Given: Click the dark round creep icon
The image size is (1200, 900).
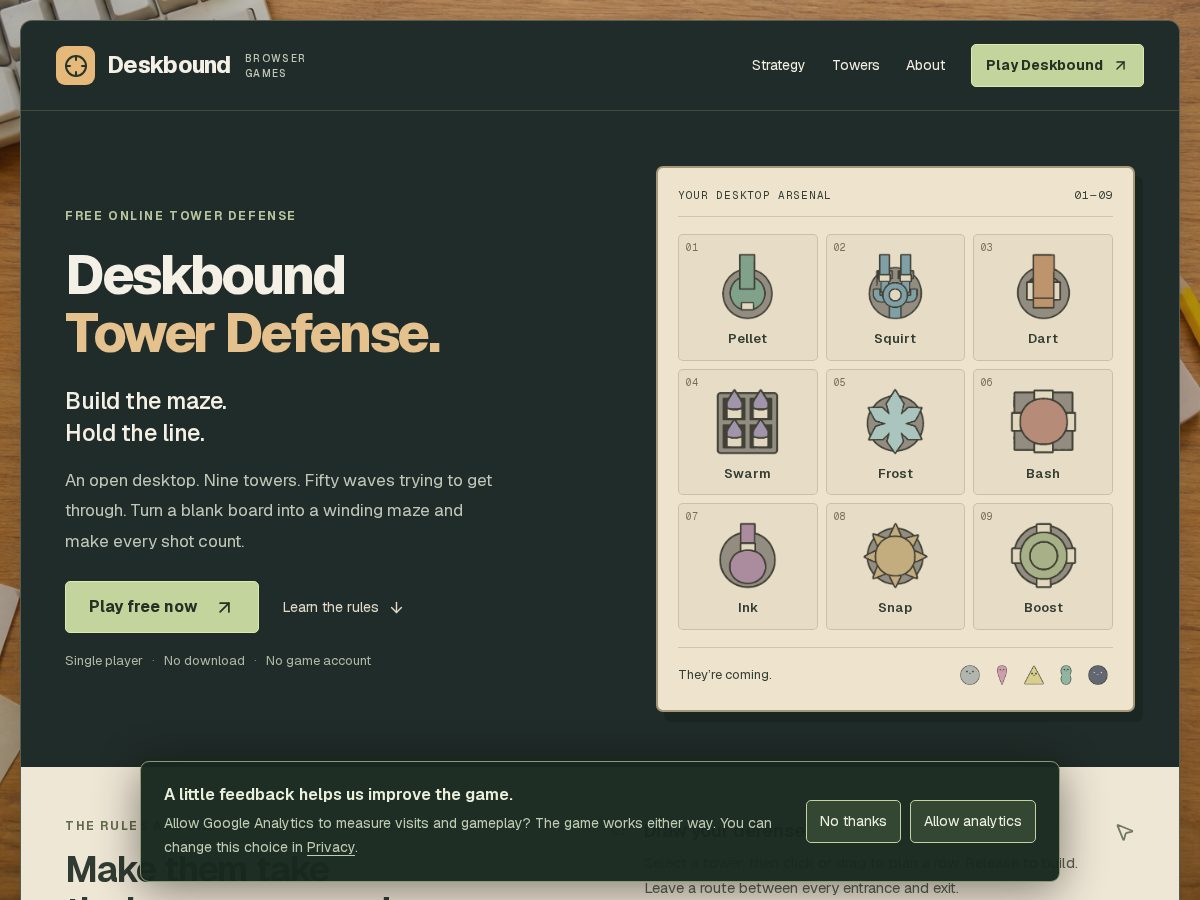Looking at the screenshot, I should [x=1098, y=675].
